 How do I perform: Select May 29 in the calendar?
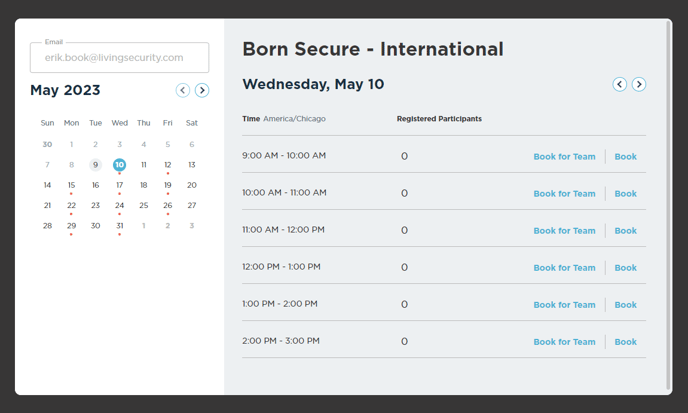(71, 226)
